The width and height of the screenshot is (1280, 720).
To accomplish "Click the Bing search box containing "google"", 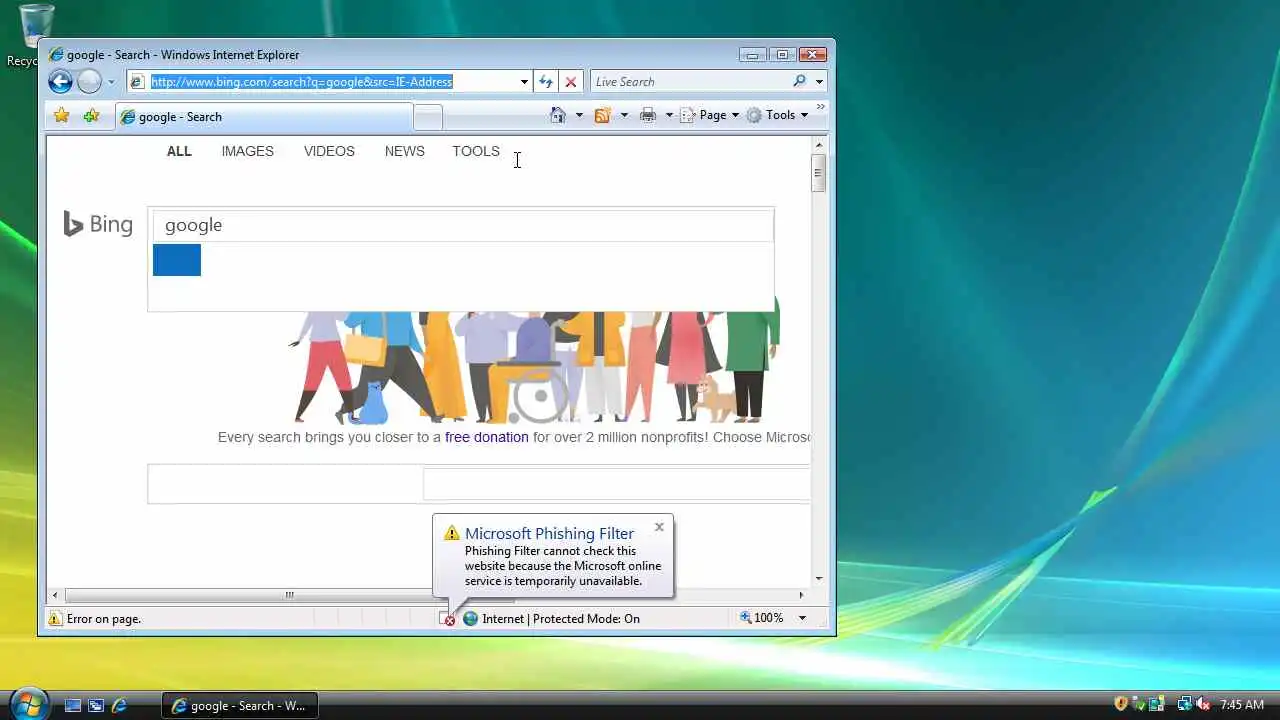I will (463, 225).
